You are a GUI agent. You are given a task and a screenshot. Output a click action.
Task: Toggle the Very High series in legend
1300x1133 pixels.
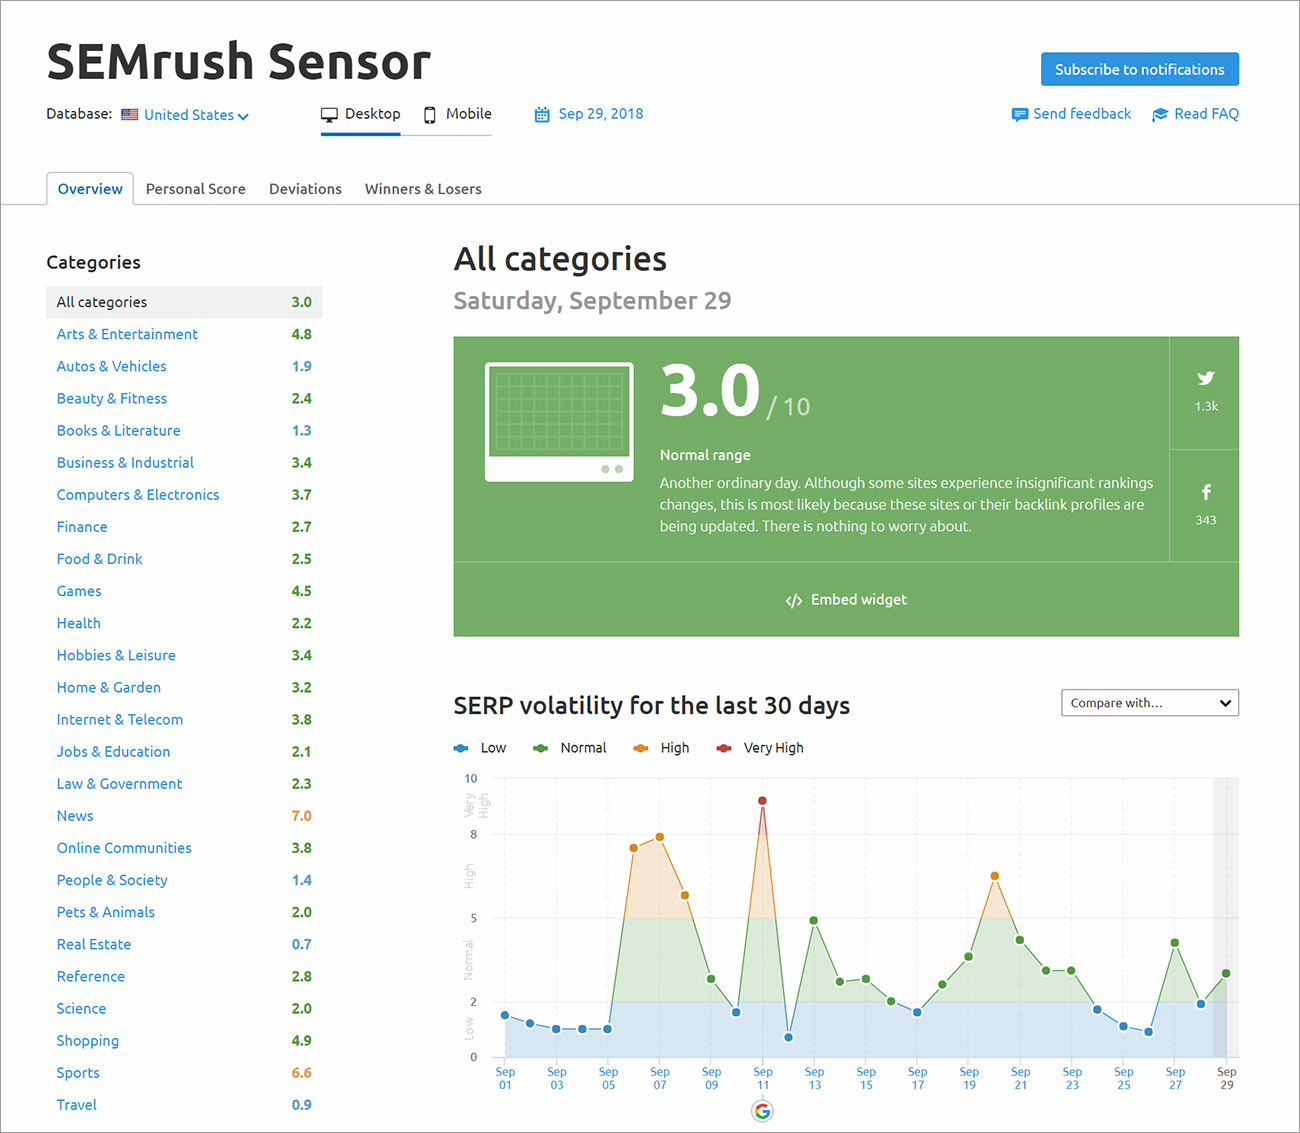760,748
